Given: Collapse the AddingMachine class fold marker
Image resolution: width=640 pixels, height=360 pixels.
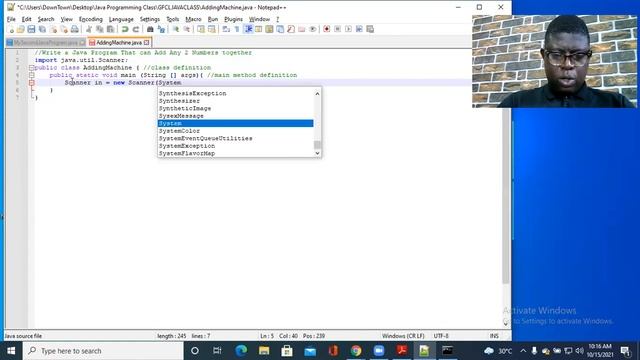Looking at the screenshot, I should (31, 68).
